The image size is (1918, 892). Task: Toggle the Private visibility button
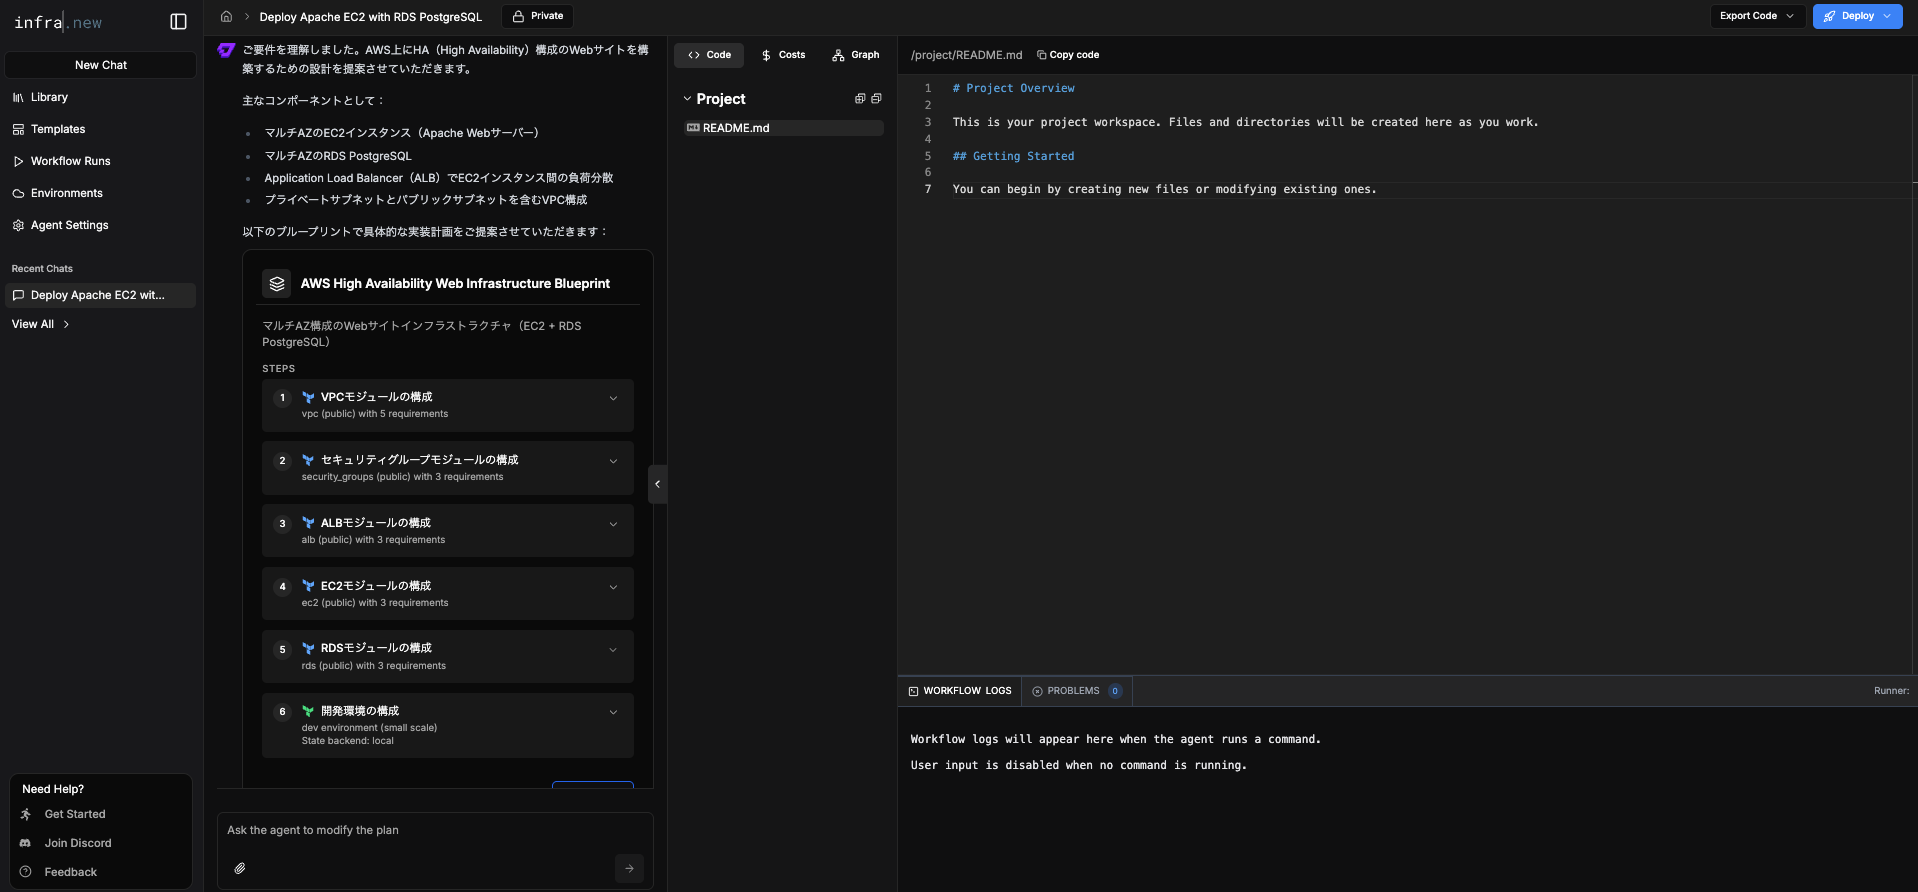[x=538, y=16]
